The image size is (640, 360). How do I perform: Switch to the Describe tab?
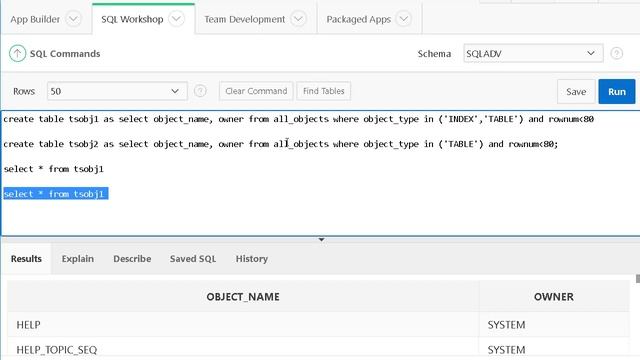click(x=132, y=259)
